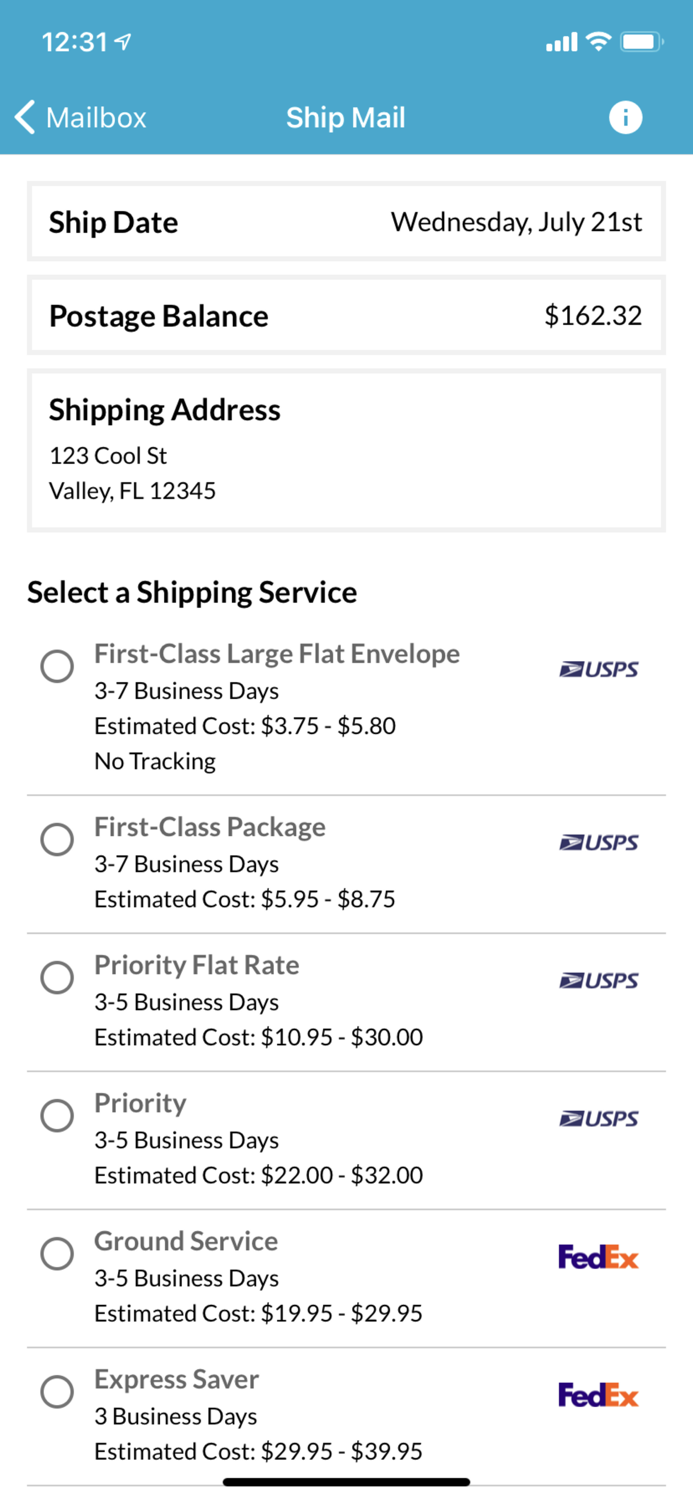693x1500 pixels.
Task: Select the Priority shipping radio button
Action: pyautogui.click(x=57, y=1115)
